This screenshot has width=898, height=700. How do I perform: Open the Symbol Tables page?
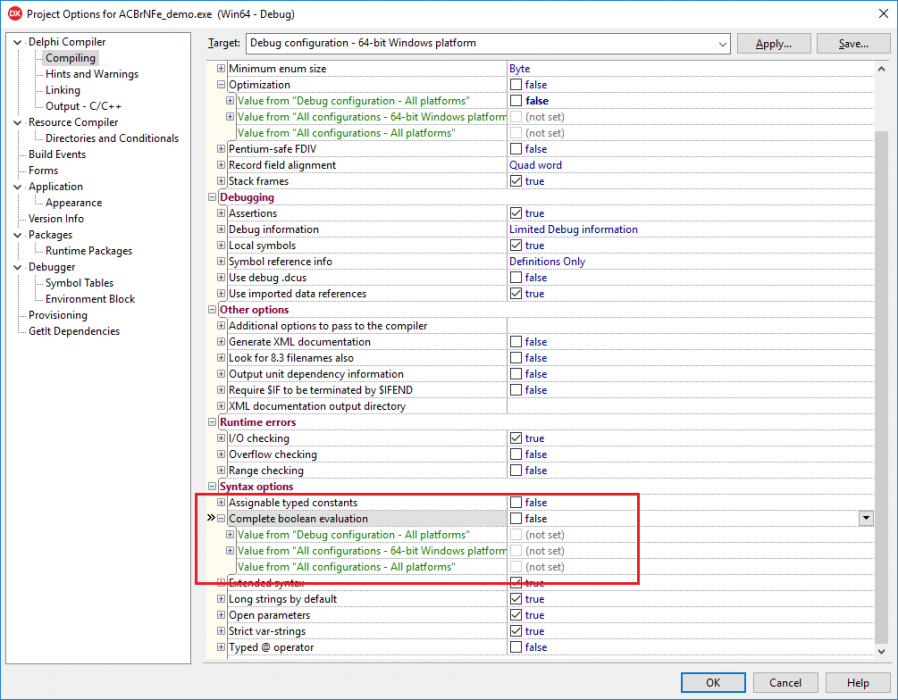(80, 283)
